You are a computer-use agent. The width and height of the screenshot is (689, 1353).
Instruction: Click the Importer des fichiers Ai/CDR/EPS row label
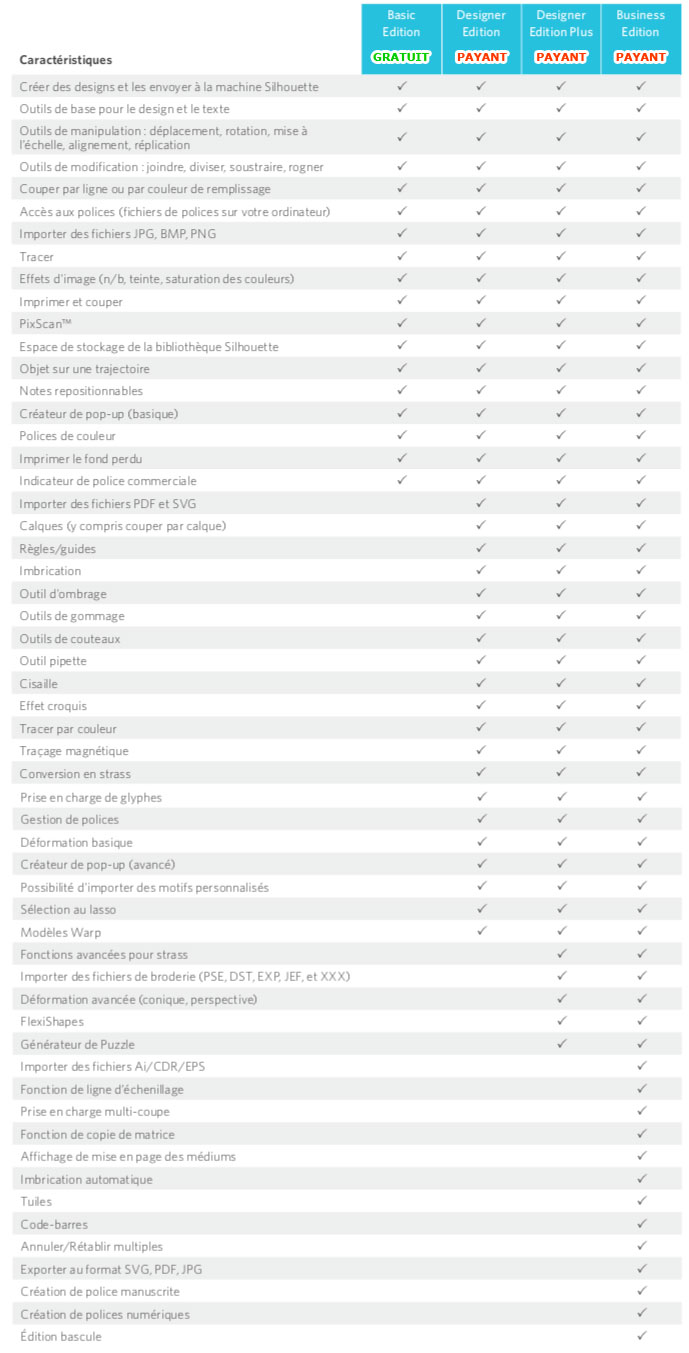tap(113, 1066)
